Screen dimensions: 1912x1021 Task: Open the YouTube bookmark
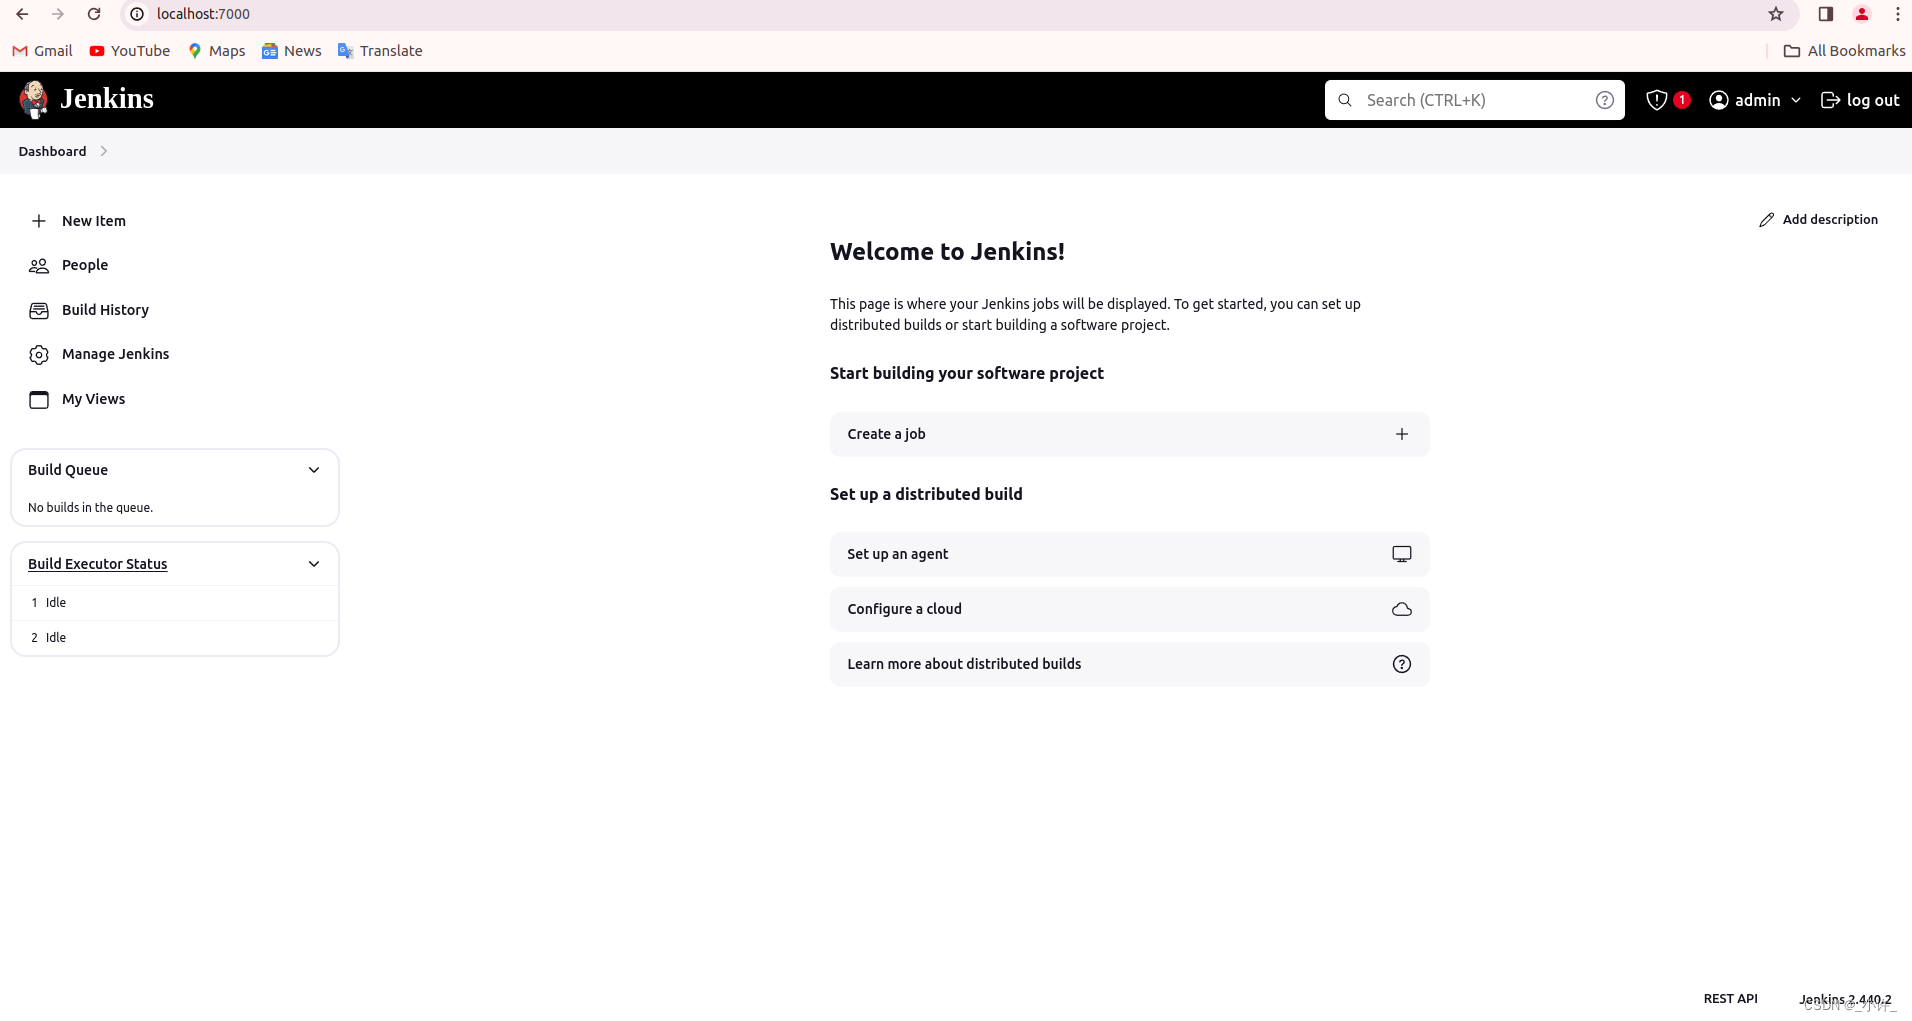130,51
